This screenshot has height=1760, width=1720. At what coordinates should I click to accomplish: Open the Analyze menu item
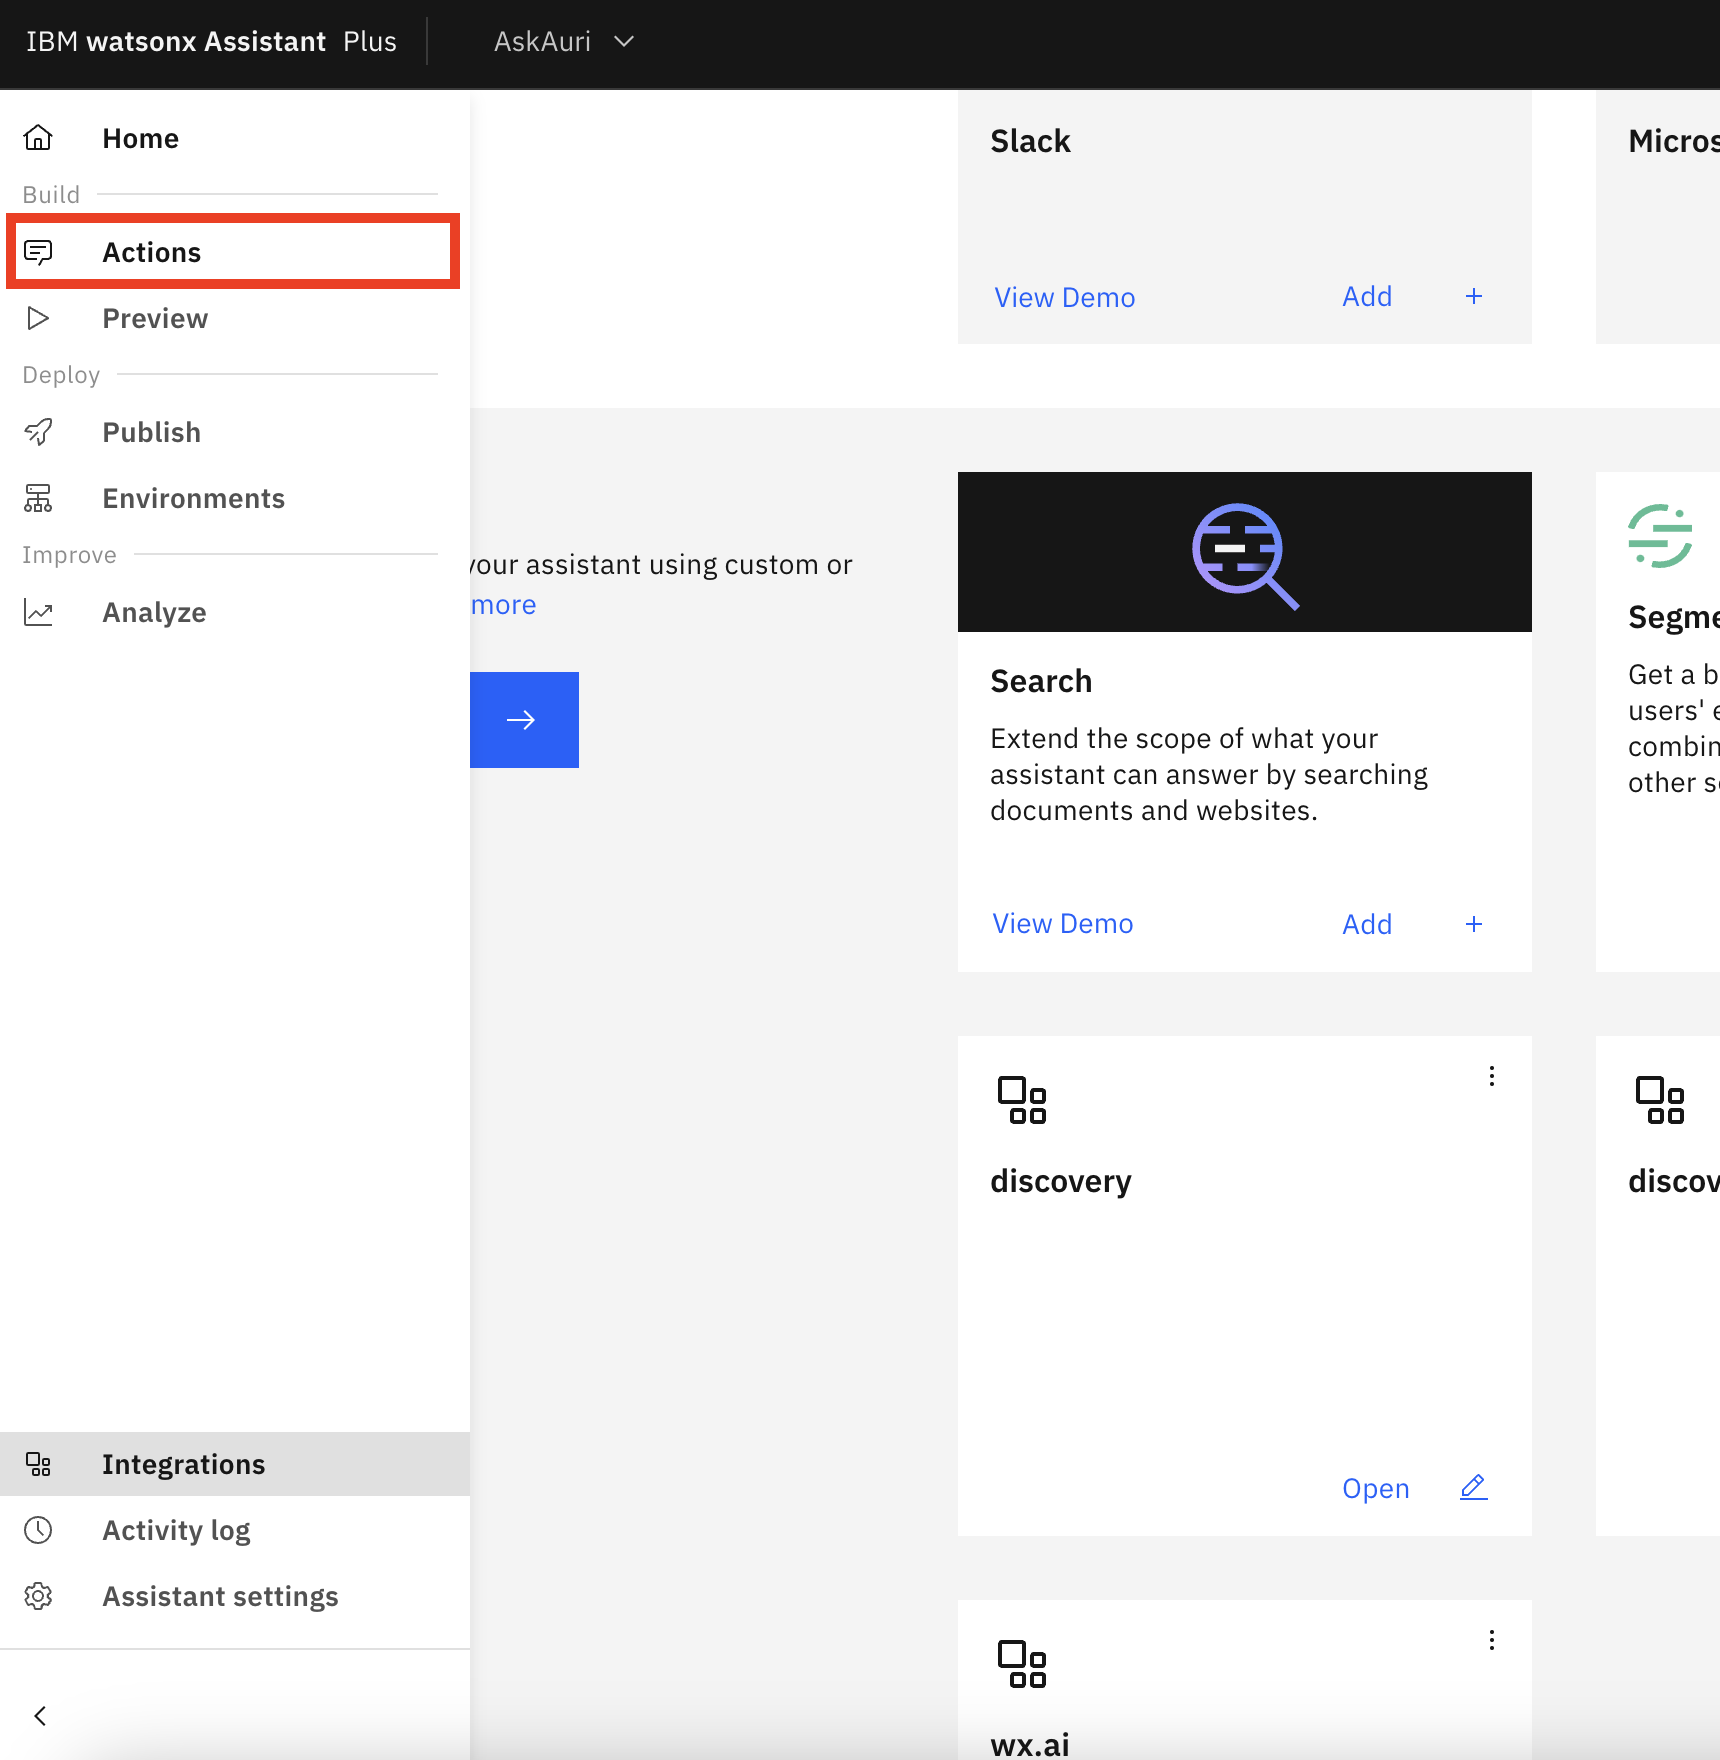coord(235,612)
